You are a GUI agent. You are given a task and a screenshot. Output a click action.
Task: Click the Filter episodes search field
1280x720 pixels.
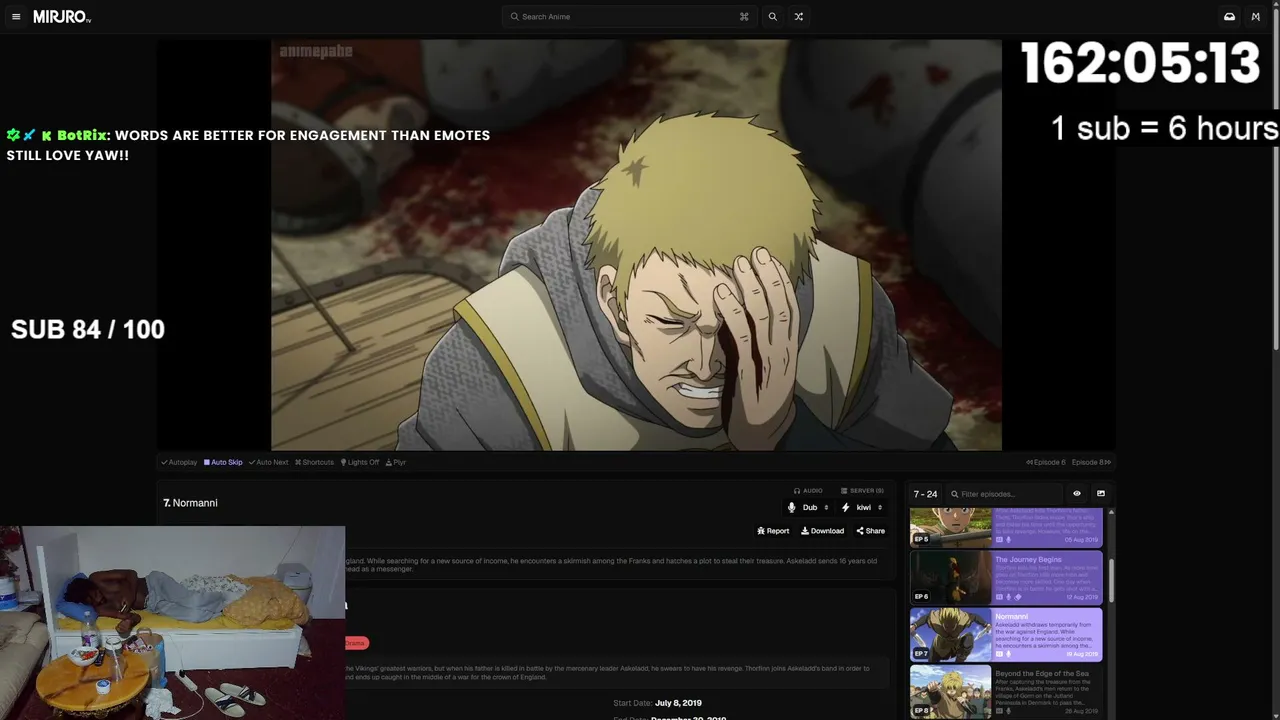click(x=1005, y=494)
